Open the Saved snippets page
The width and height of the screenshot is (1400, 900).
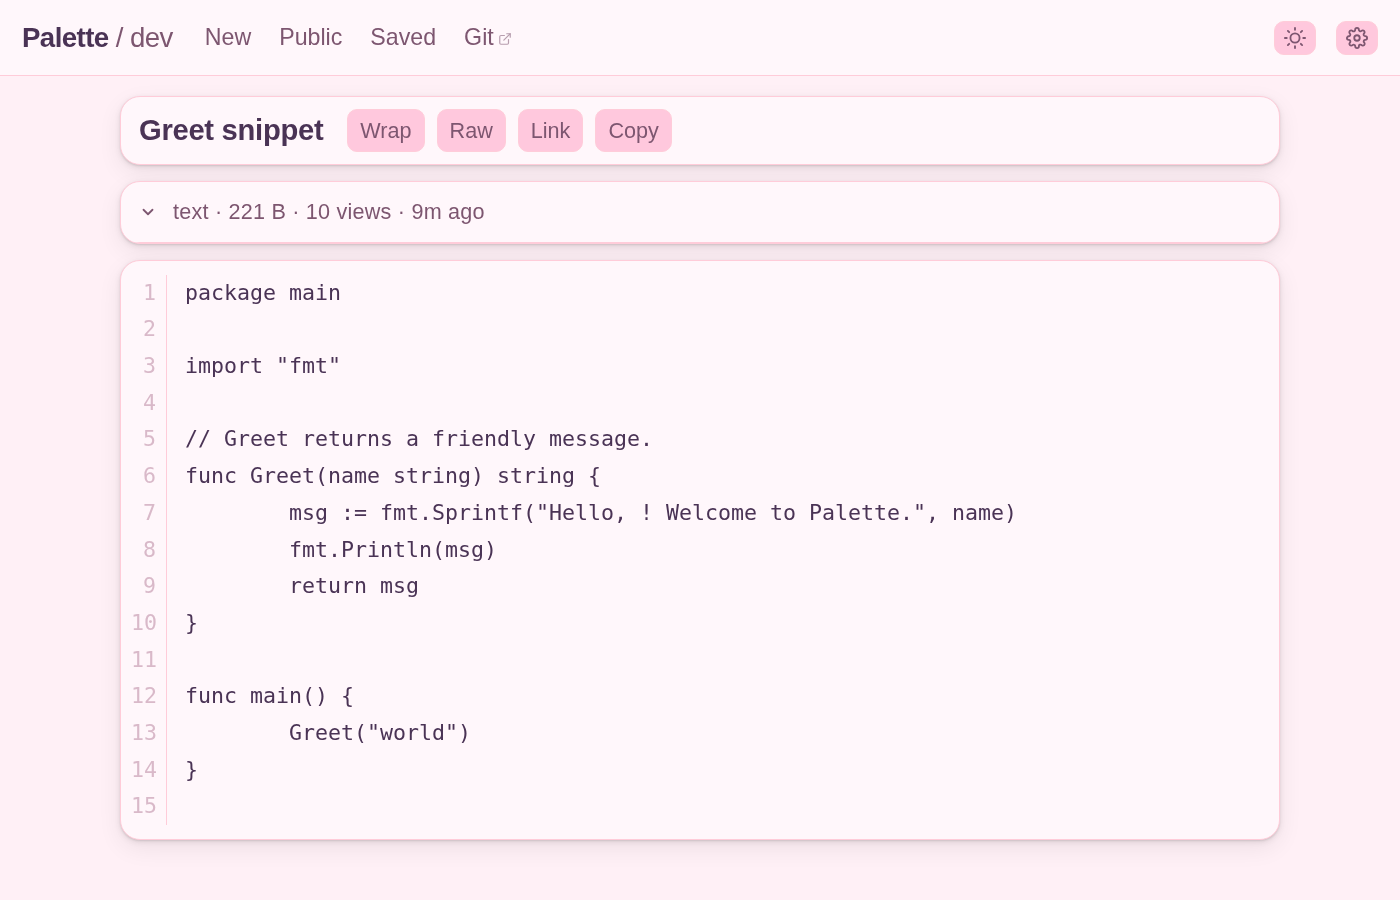pyautogui.click(x=403, y=37)
